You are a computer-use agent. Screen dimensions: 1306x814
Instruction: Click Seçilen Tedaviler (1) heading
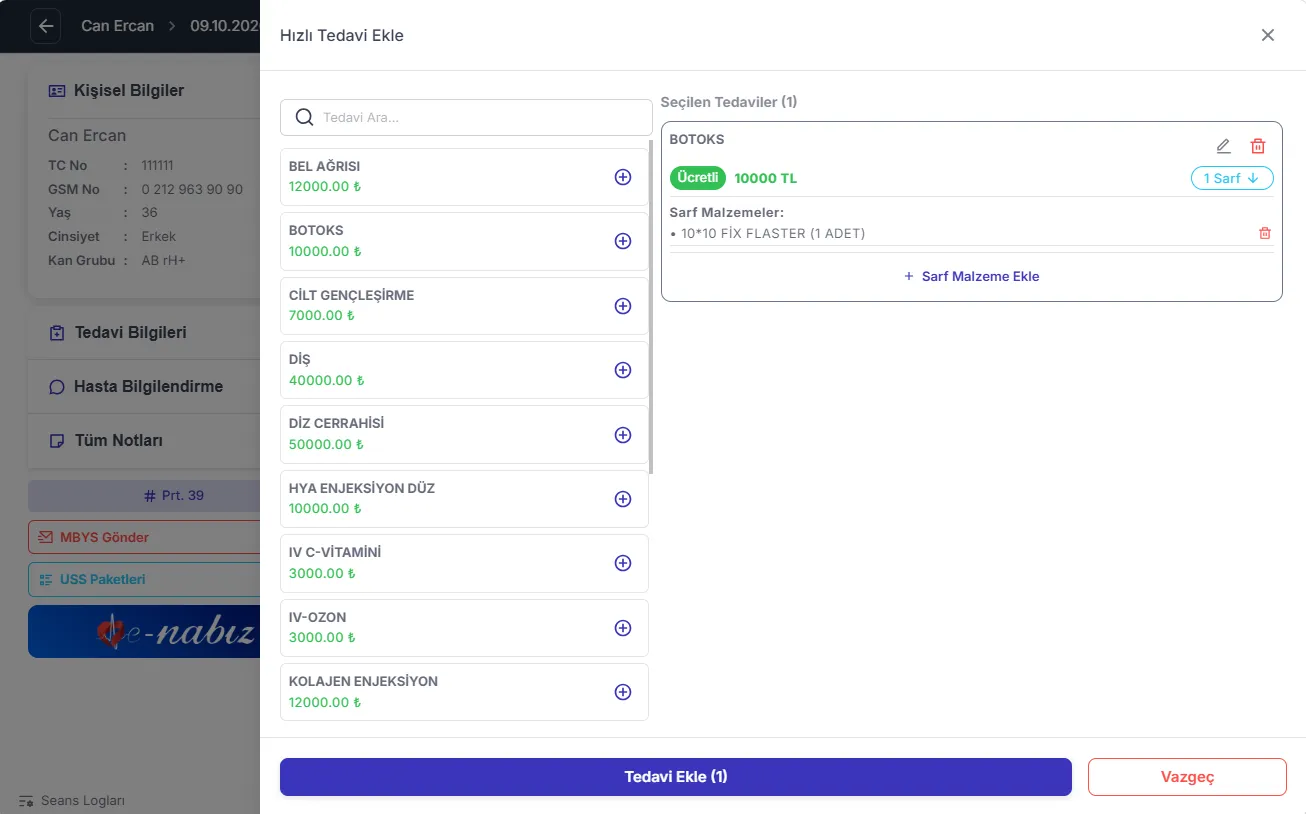729,102
